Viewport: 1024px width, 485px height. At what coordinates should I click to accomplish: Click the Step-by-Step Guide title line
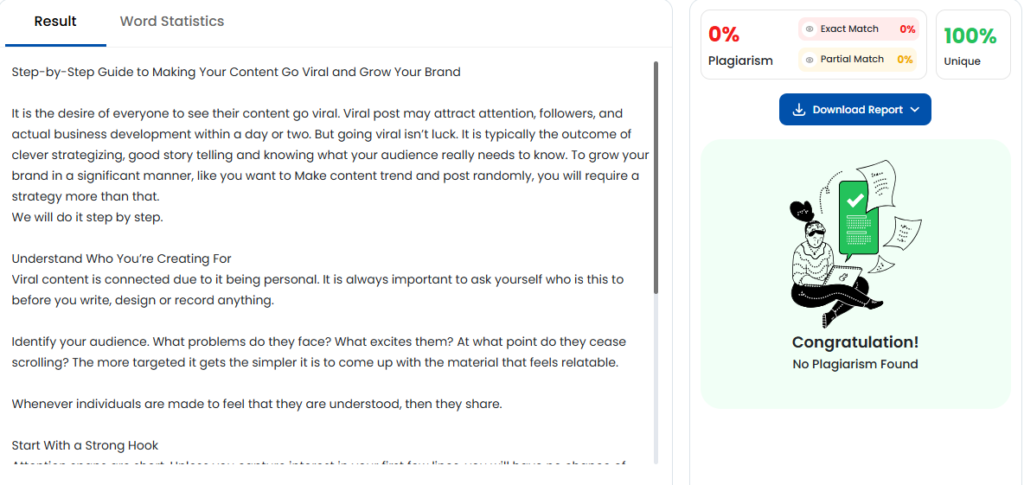(236, 72)
